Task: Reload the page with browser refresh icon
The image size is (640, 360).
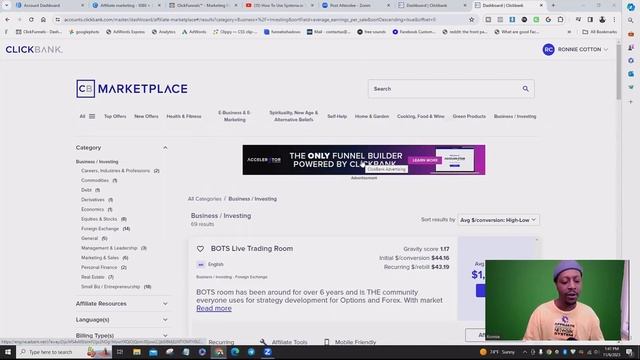Action: (x=31, y=19)
